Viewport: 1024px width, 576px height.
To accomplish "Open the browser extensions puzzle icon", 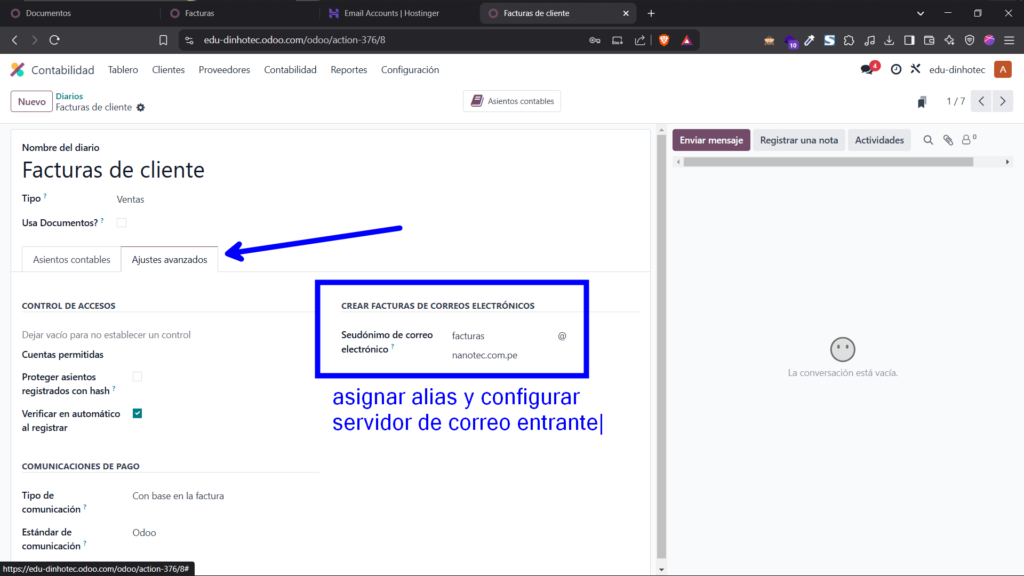I will click(849, 40).
